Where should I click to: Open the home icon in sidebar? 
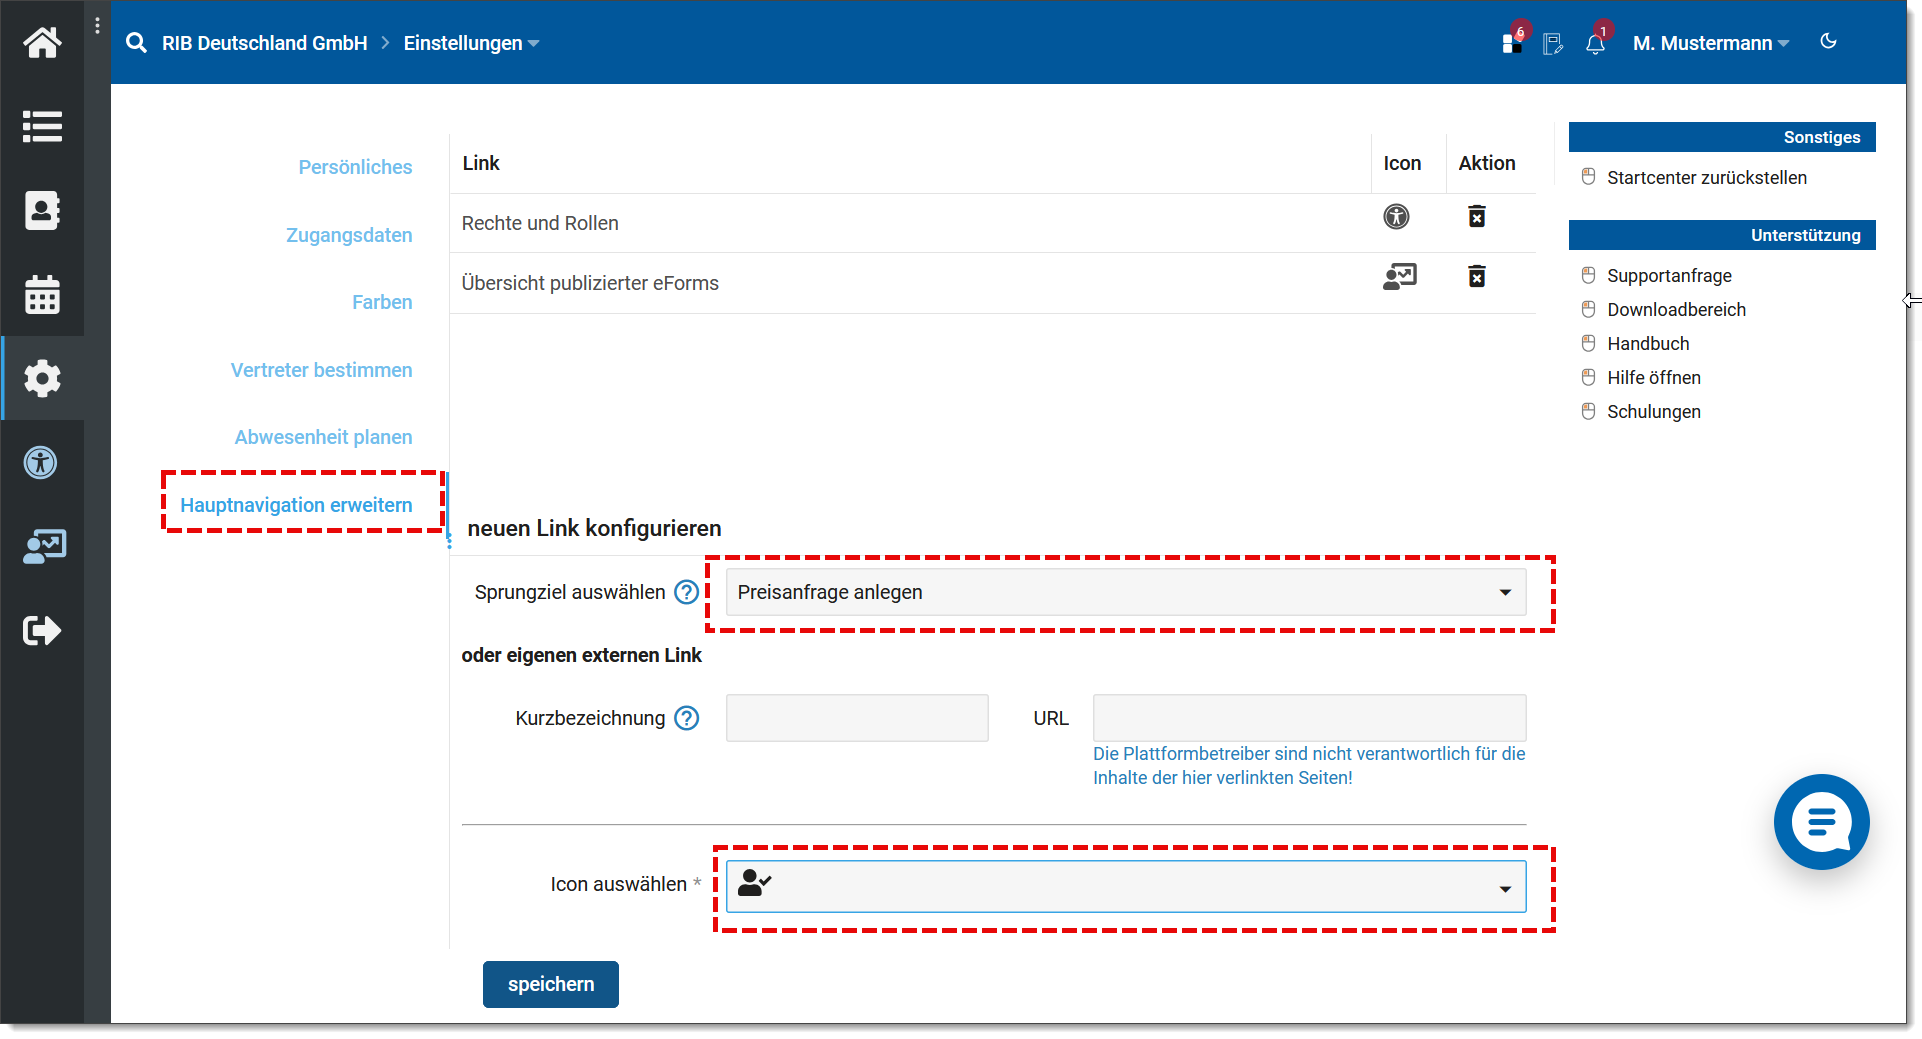(42, 42)
